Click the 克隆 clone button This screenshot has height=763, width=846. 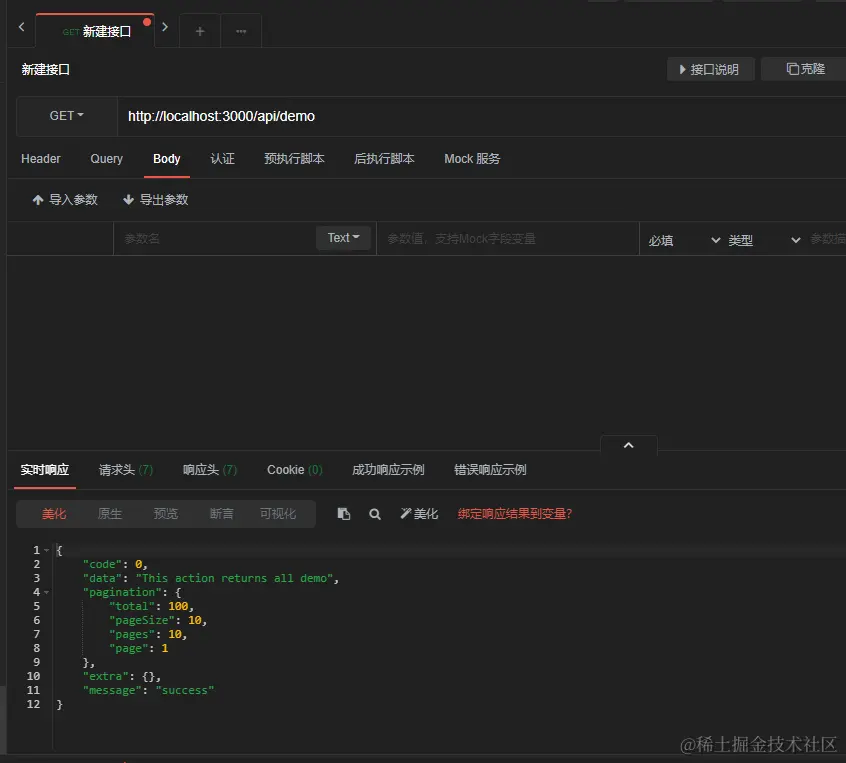coord(805,69)
